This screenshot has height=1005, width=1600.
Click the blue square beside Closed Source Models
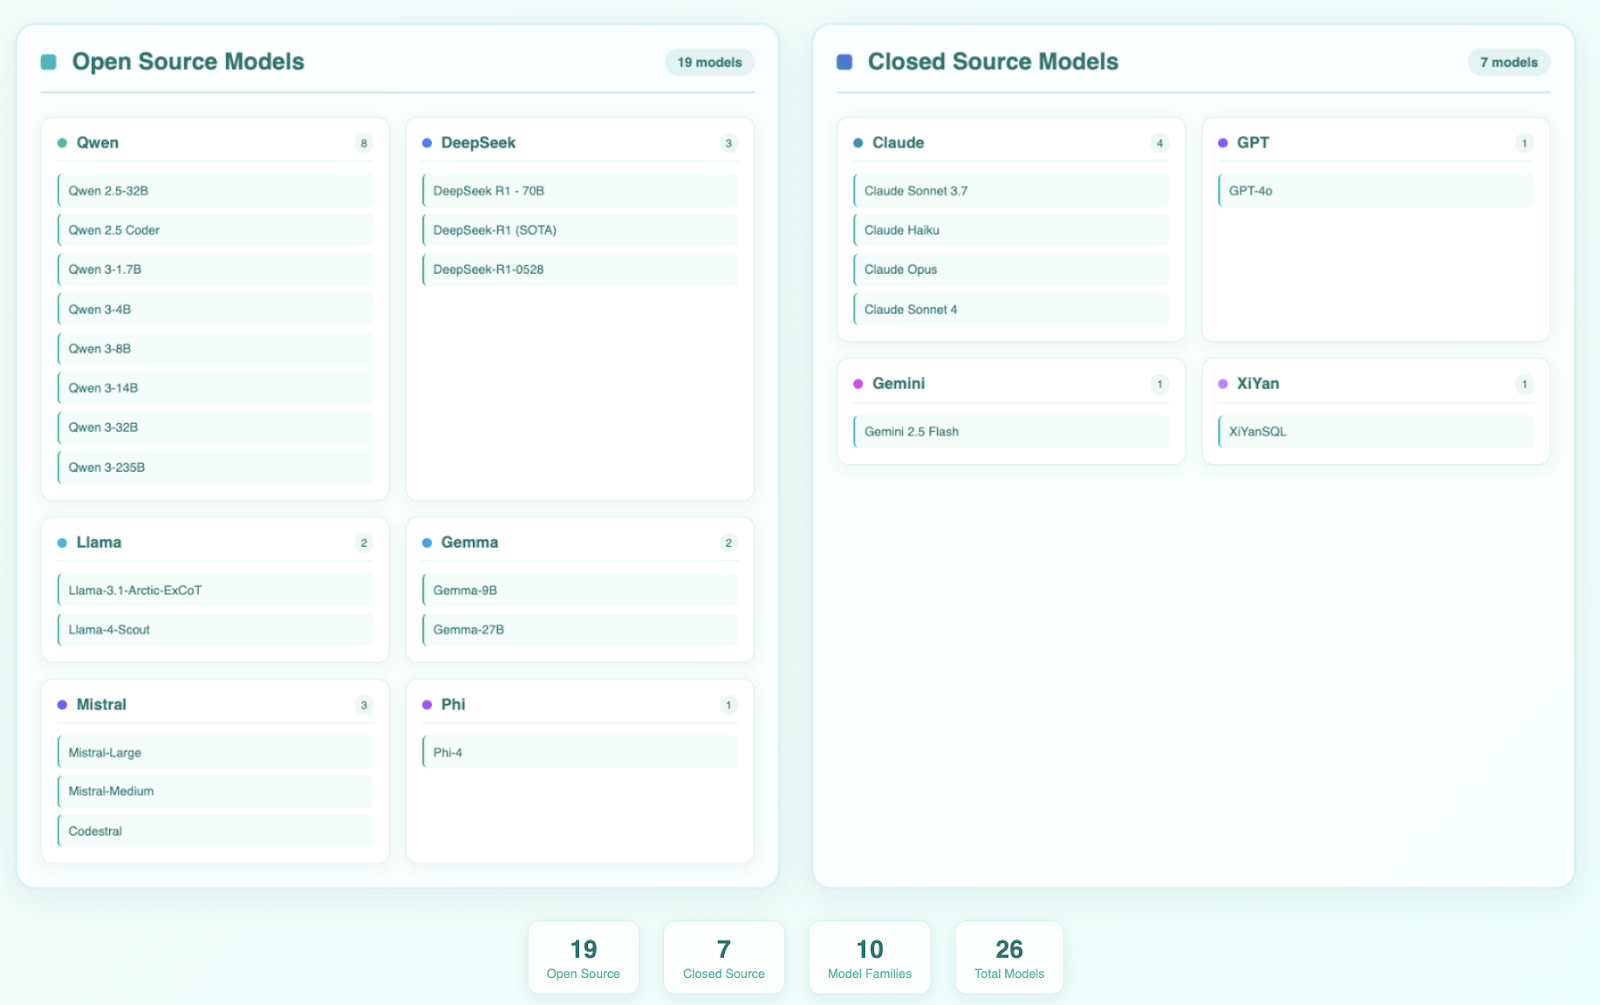click(844, 62)
